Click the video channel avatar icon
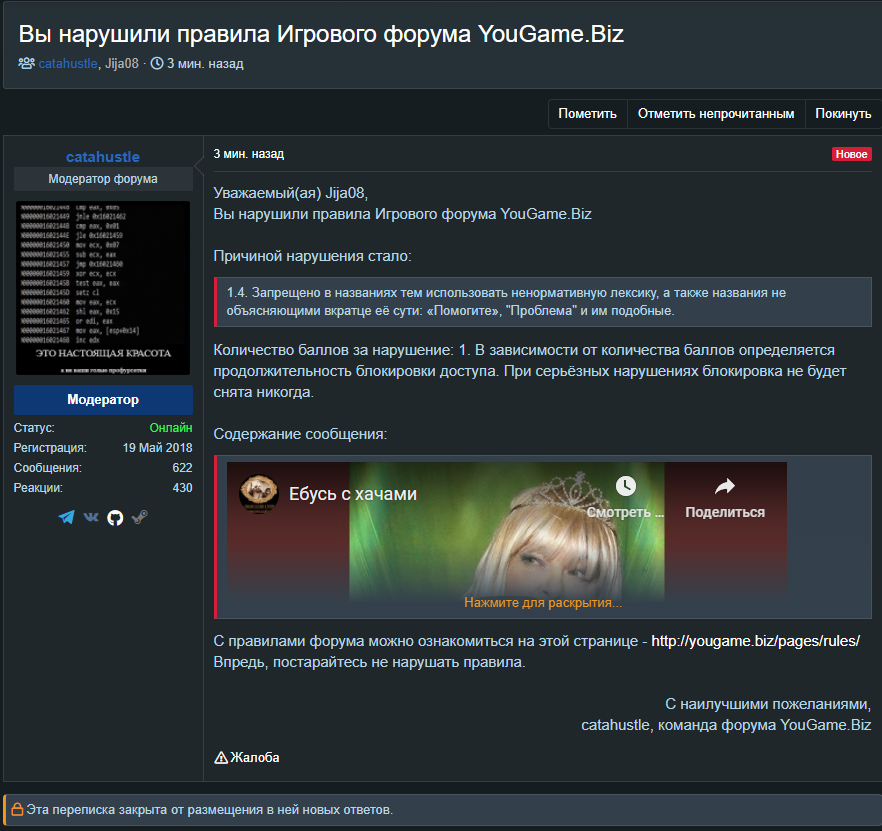The width and height of the screenshot is (882, 831). (259, 493)
